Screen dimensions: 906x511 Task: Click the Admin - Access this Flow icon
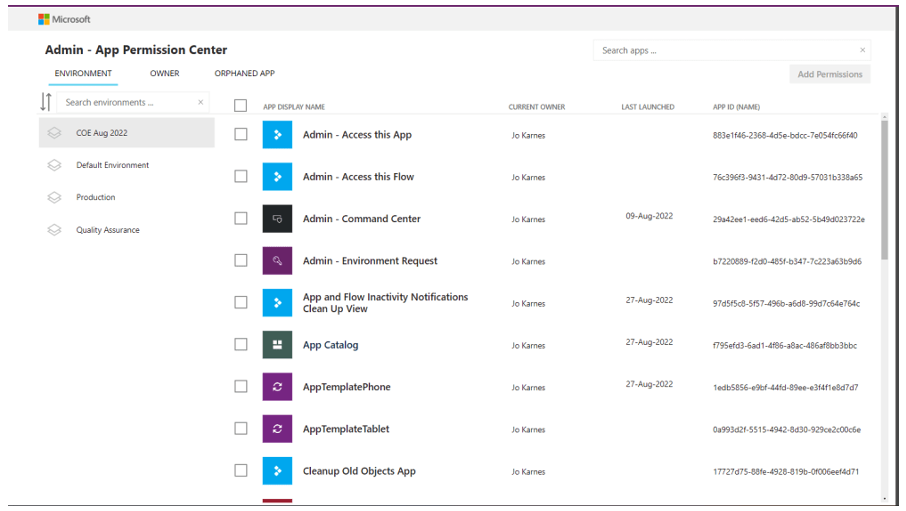click(x=277, y=177)
